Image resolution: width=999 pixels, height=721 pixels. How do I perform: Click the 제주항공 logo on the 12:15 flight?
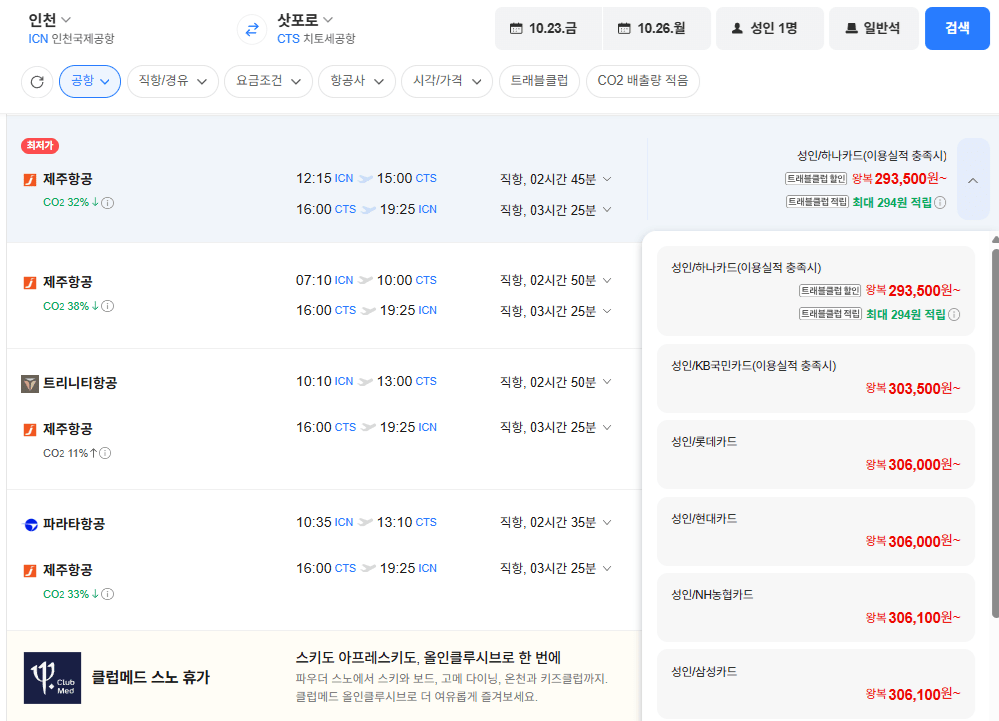[30, 180]
